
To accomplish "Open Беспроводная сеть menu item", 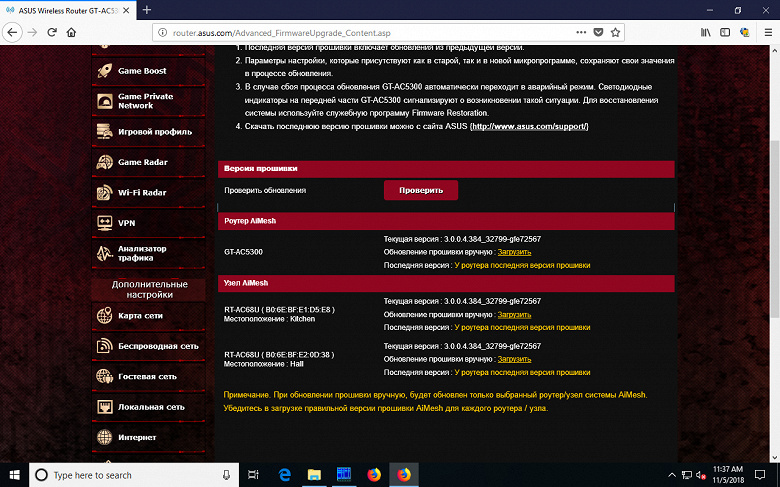I will [x=148, y=346].
